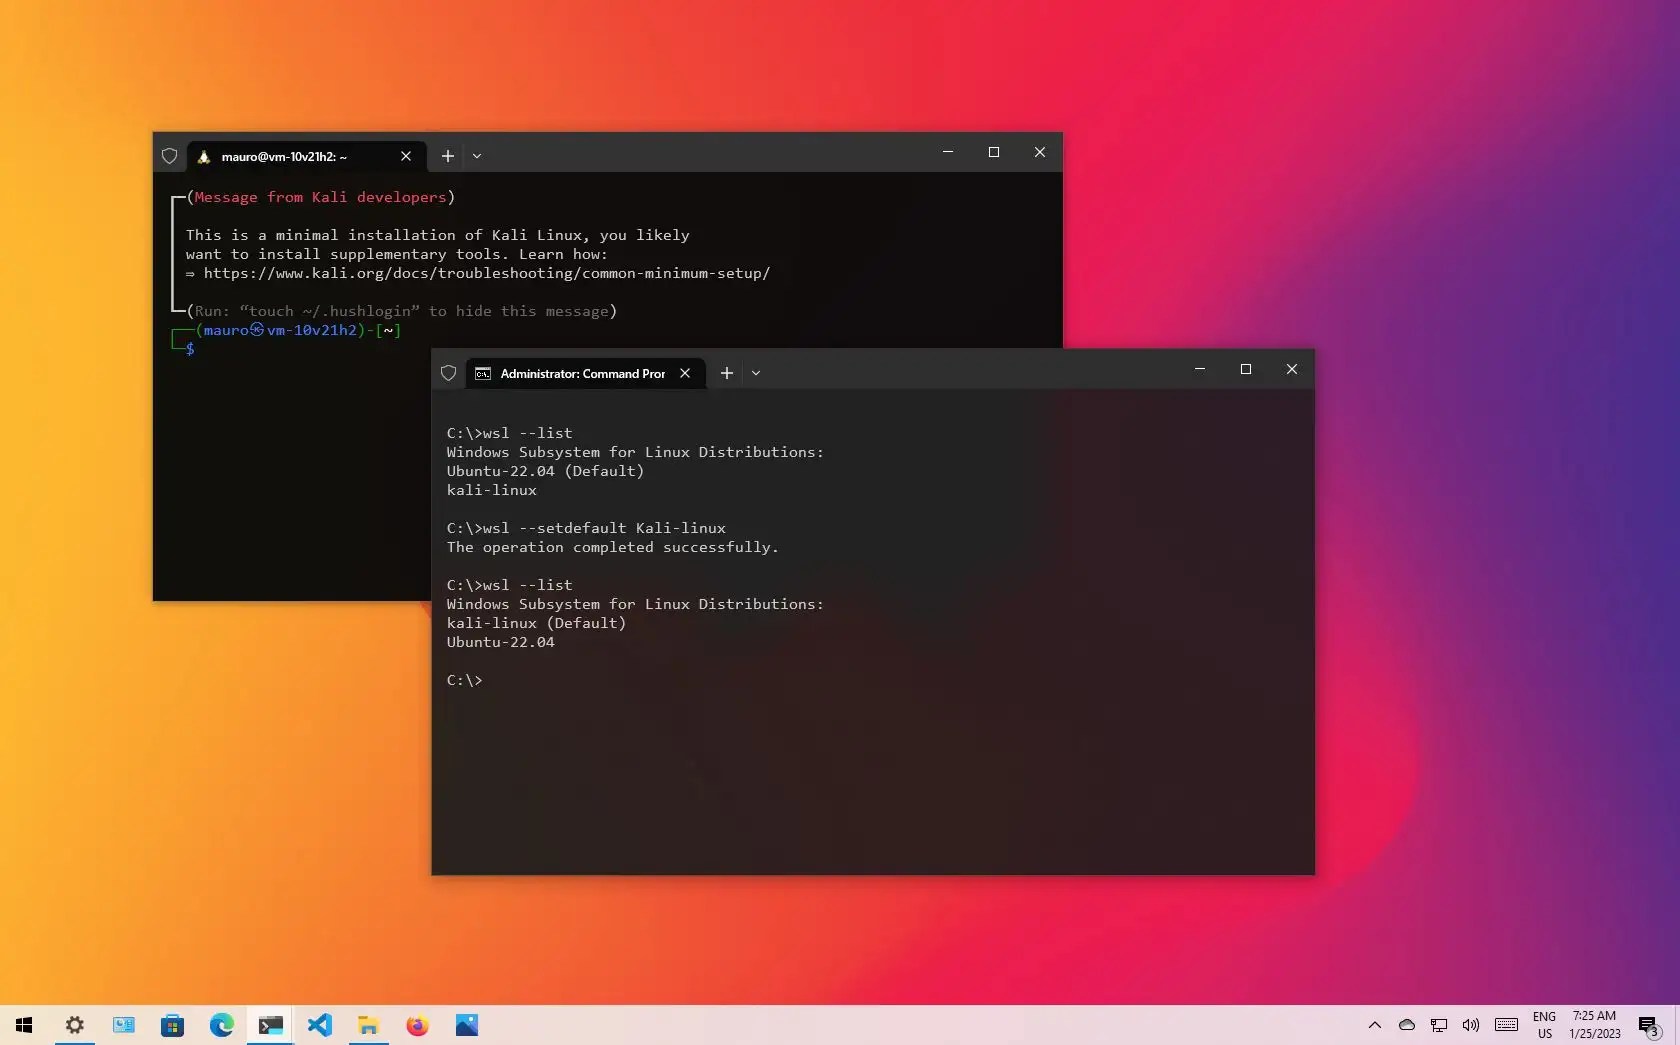The image size is (1680, 1045).
Task: Open OneDrive from the system tray
Action: click(x=1406, y=1026)
